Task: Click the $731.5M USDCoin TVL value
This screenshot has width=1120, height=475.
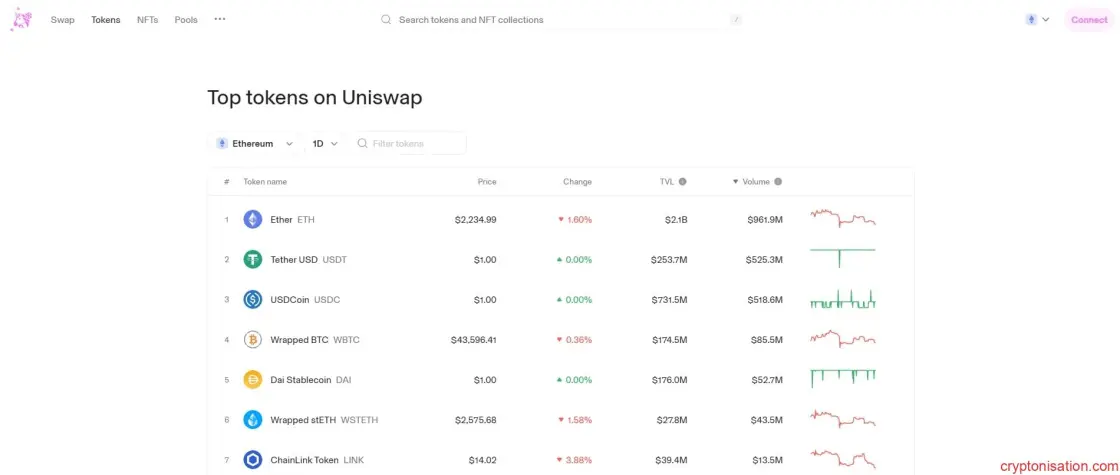Action: (x=670, y=299)
